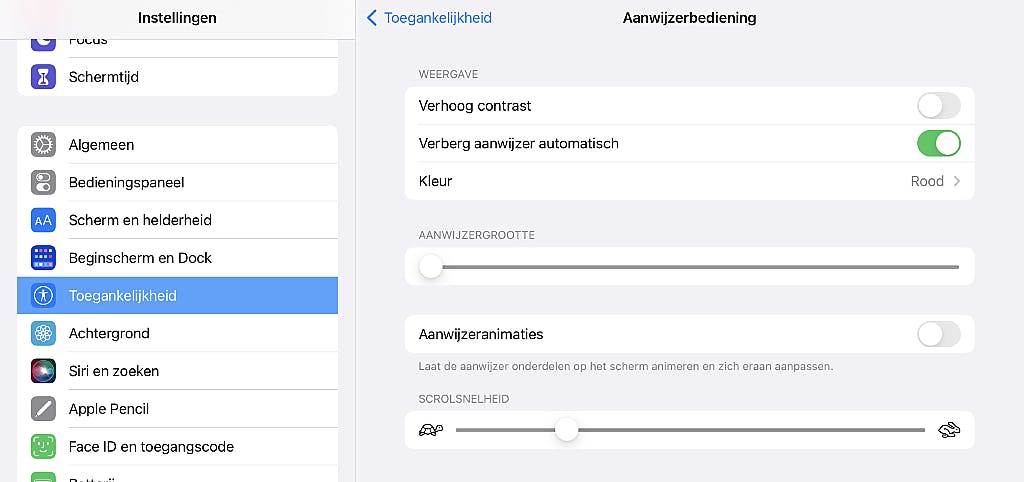Open the Kleur Rood chevron
This screenshot has width=1024, height=482.
(x=957, y=182)
